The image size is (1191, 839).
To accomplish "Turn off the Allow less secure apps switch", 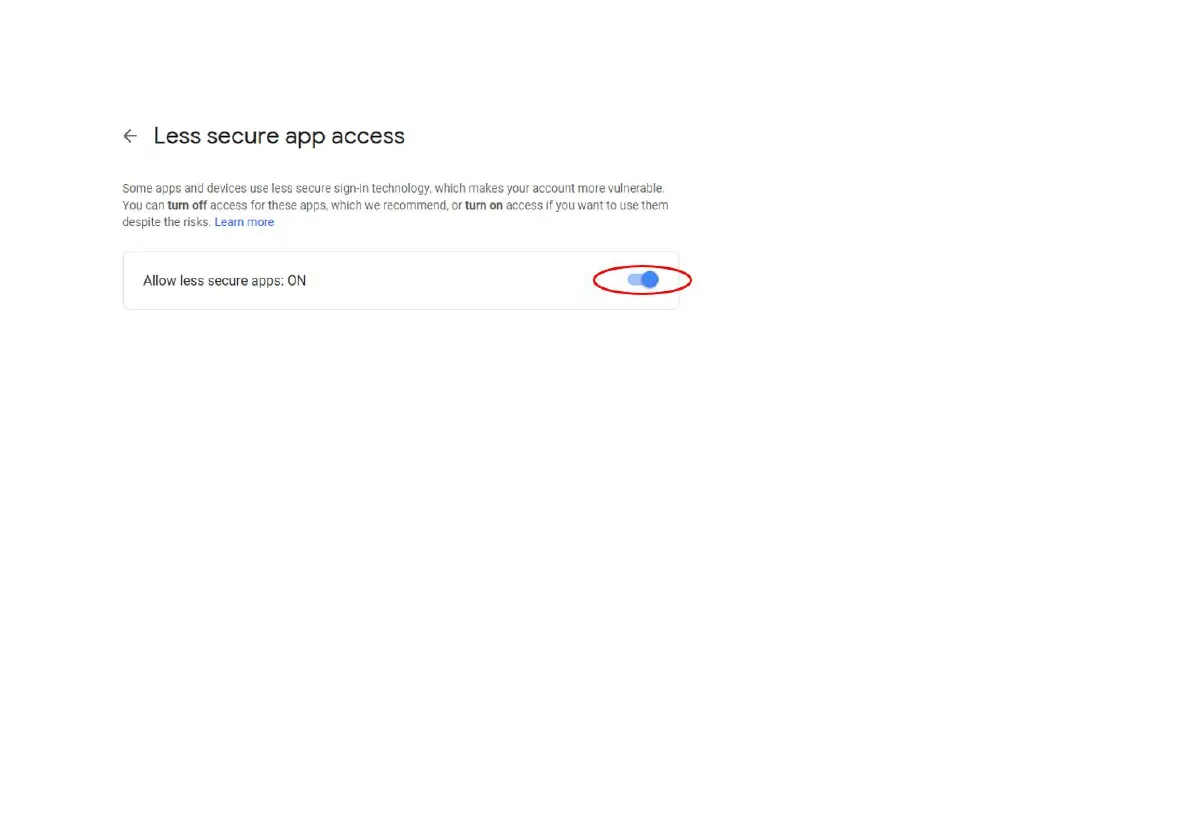I will (x=643, y=279).
